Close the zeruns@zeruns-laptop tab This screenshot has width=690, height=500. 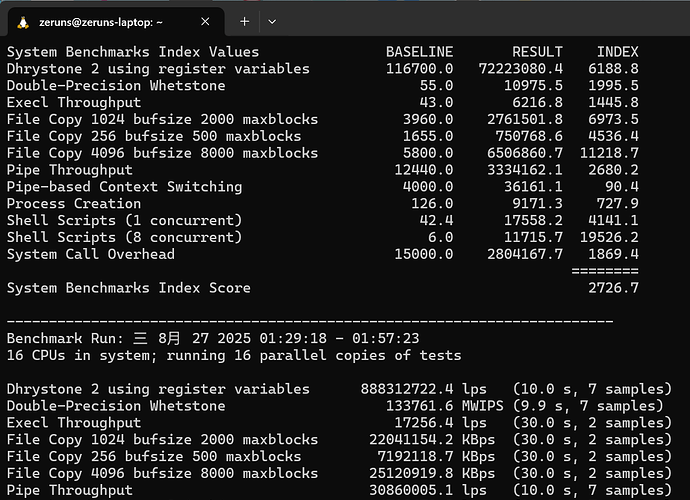(205, 22)
